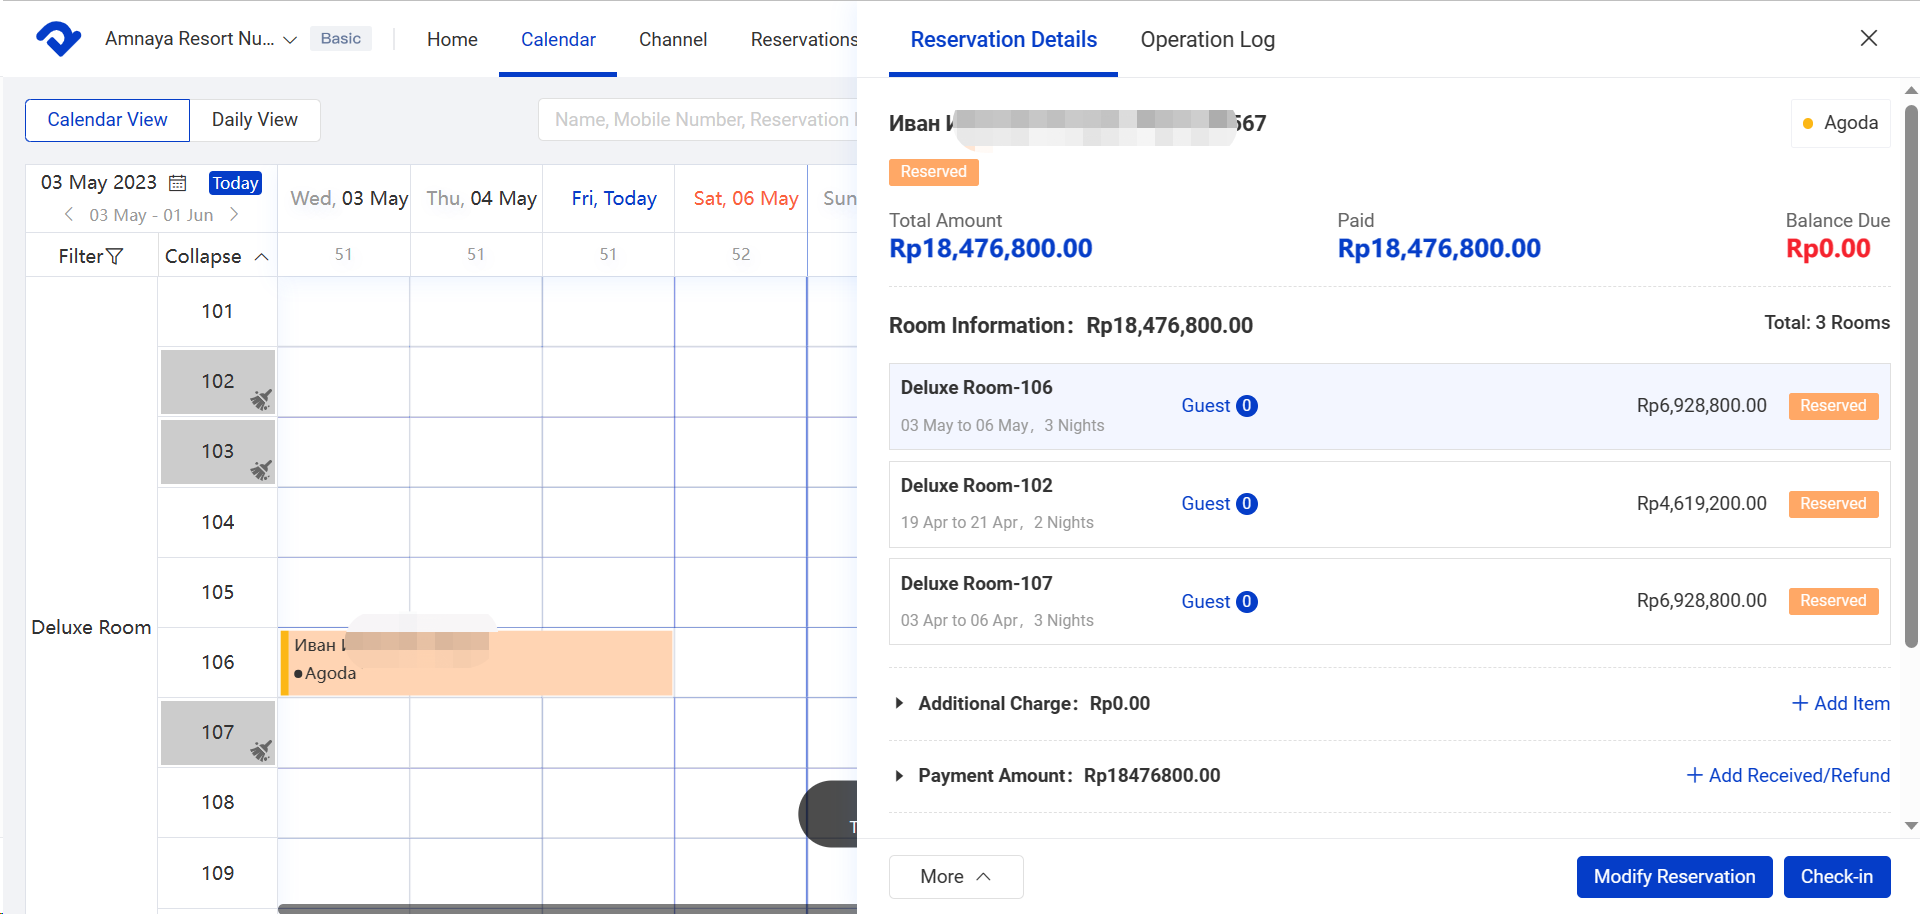
Task: Go to next date range arrow
Action: 234,215
